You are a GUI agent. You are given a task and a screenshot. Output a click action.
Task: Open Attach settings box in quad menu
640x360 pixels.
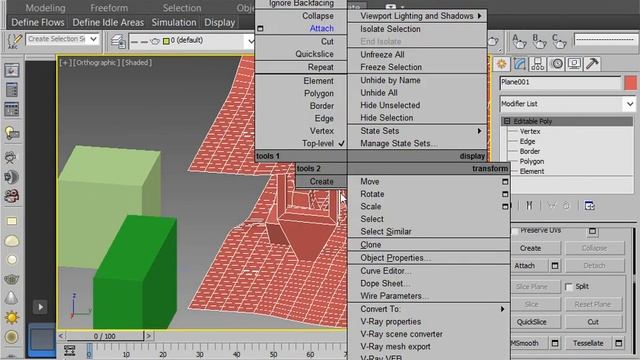[x=260, y=29]
